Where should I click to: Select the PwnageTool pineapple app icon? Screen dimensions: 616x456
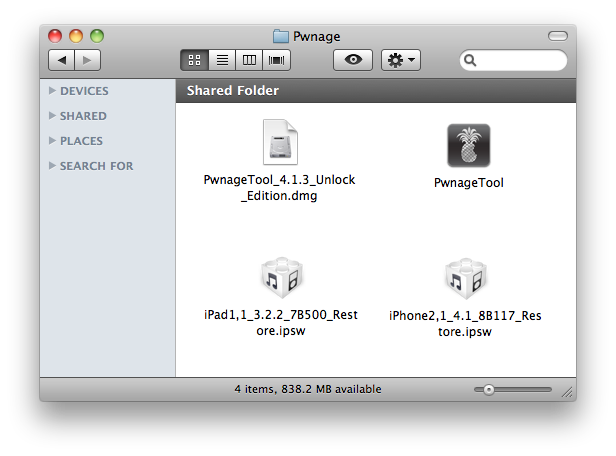[468, 145]
